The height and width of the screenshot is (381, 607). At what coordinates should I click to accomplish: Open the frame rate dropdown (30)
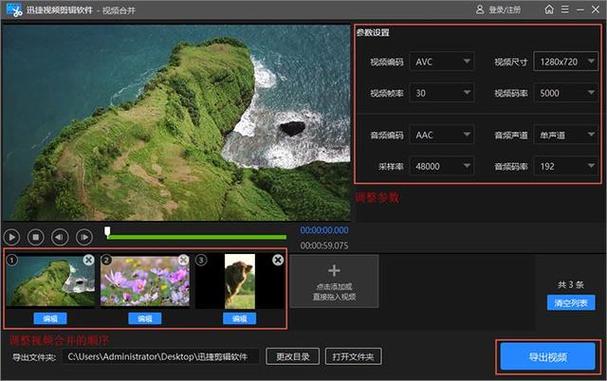point(441,93)
